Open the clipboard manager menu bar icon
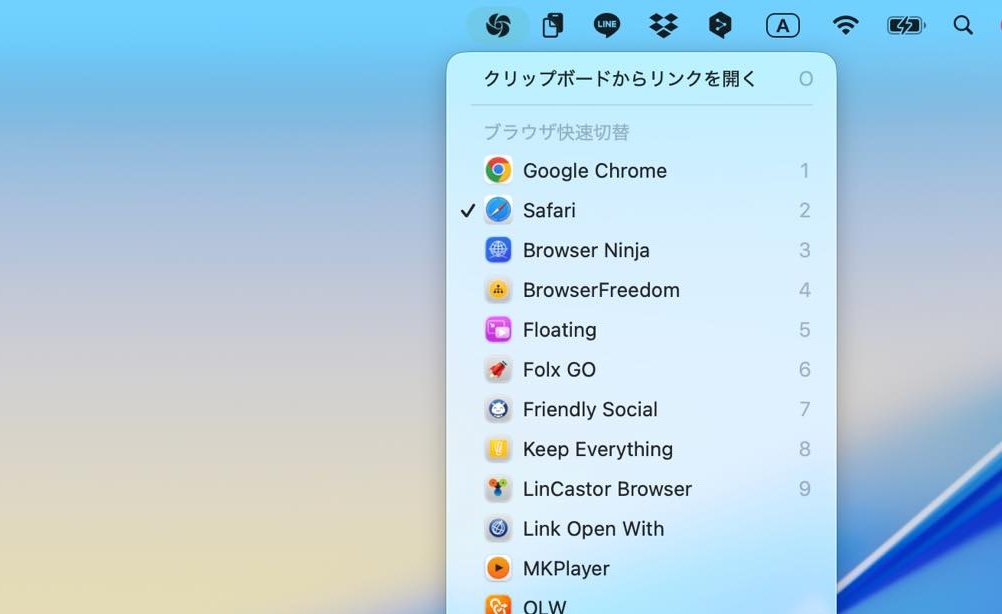The image size is (1002, 614). pos(552,25)
